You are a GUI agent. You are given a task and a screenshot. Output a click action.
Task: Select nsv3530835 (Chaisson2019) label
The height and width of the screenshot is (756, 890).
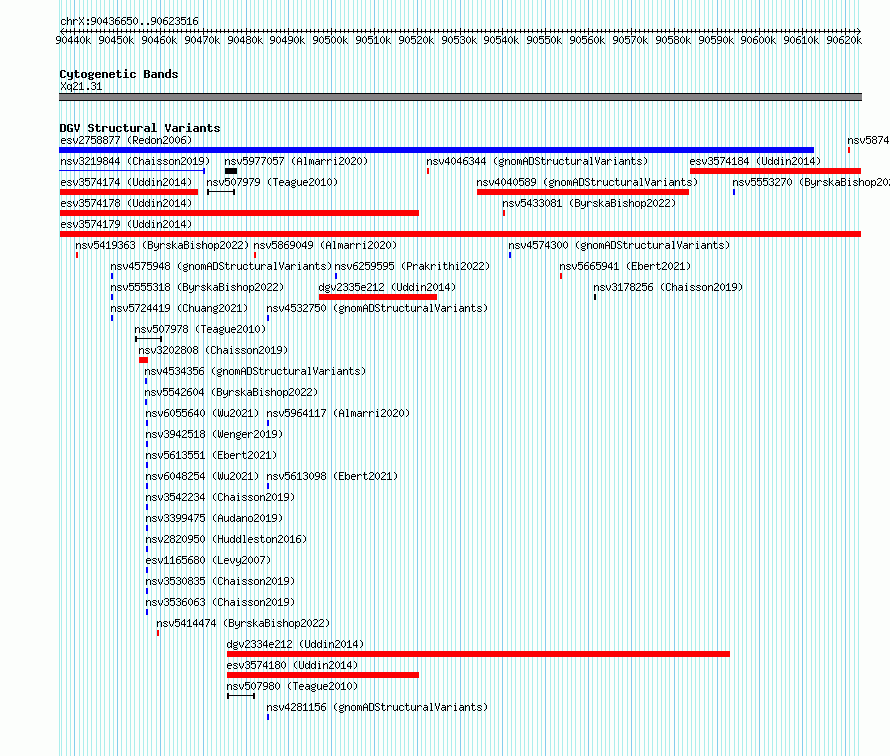[220, 581]
